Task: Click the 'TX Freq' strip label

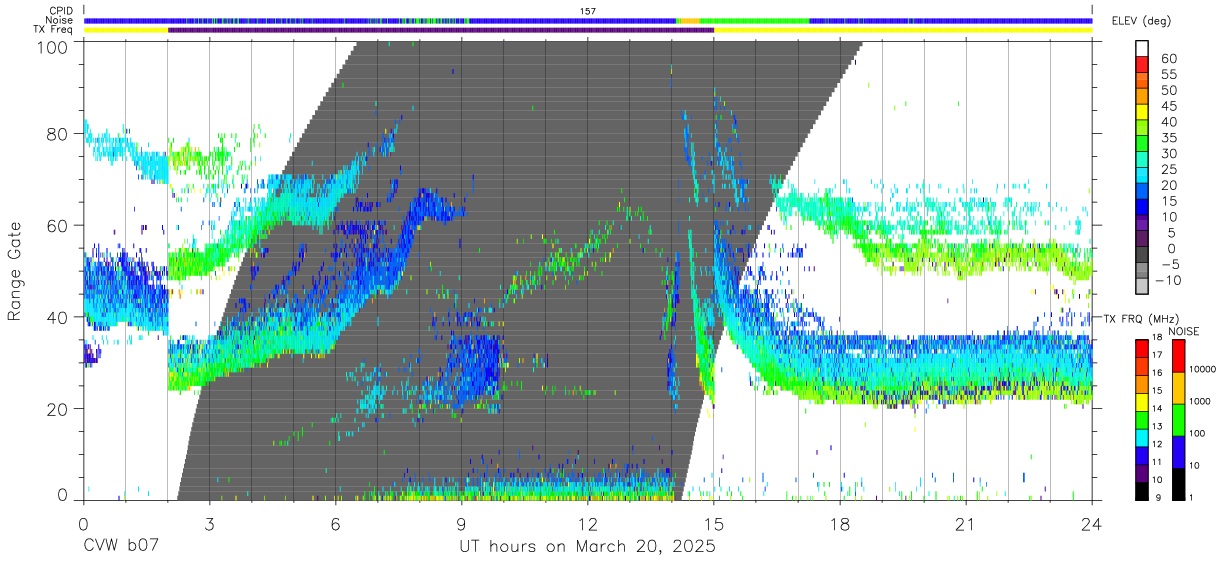Action: pyautogui.click(x=53, y=30)
